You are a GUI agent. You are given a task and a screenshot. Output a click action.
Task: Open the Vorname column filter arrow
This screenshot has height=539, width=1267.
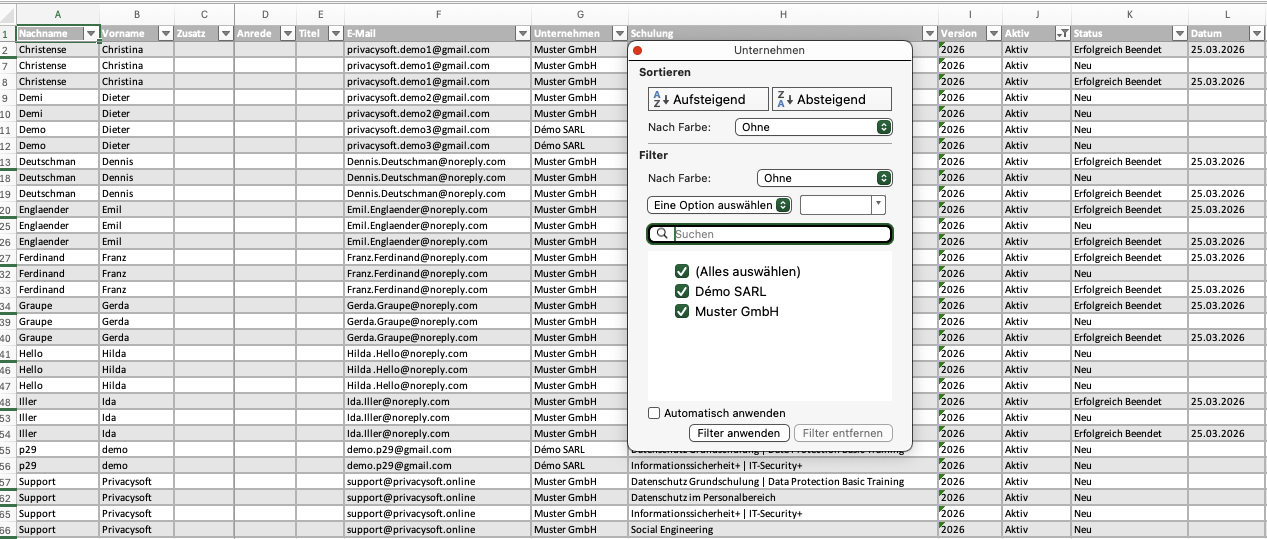click(164, 34)
